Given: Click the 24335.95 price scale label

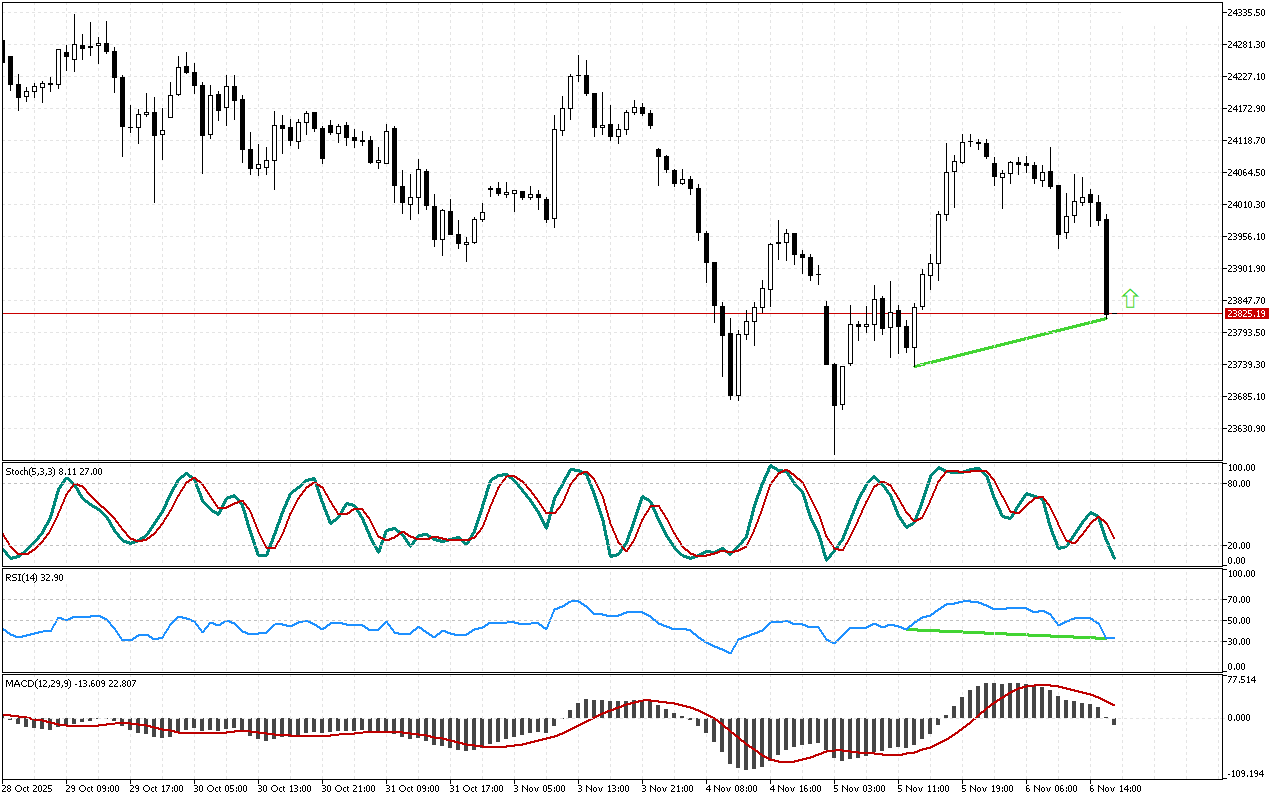Looking at the screenshot, I should point(1246,12).
